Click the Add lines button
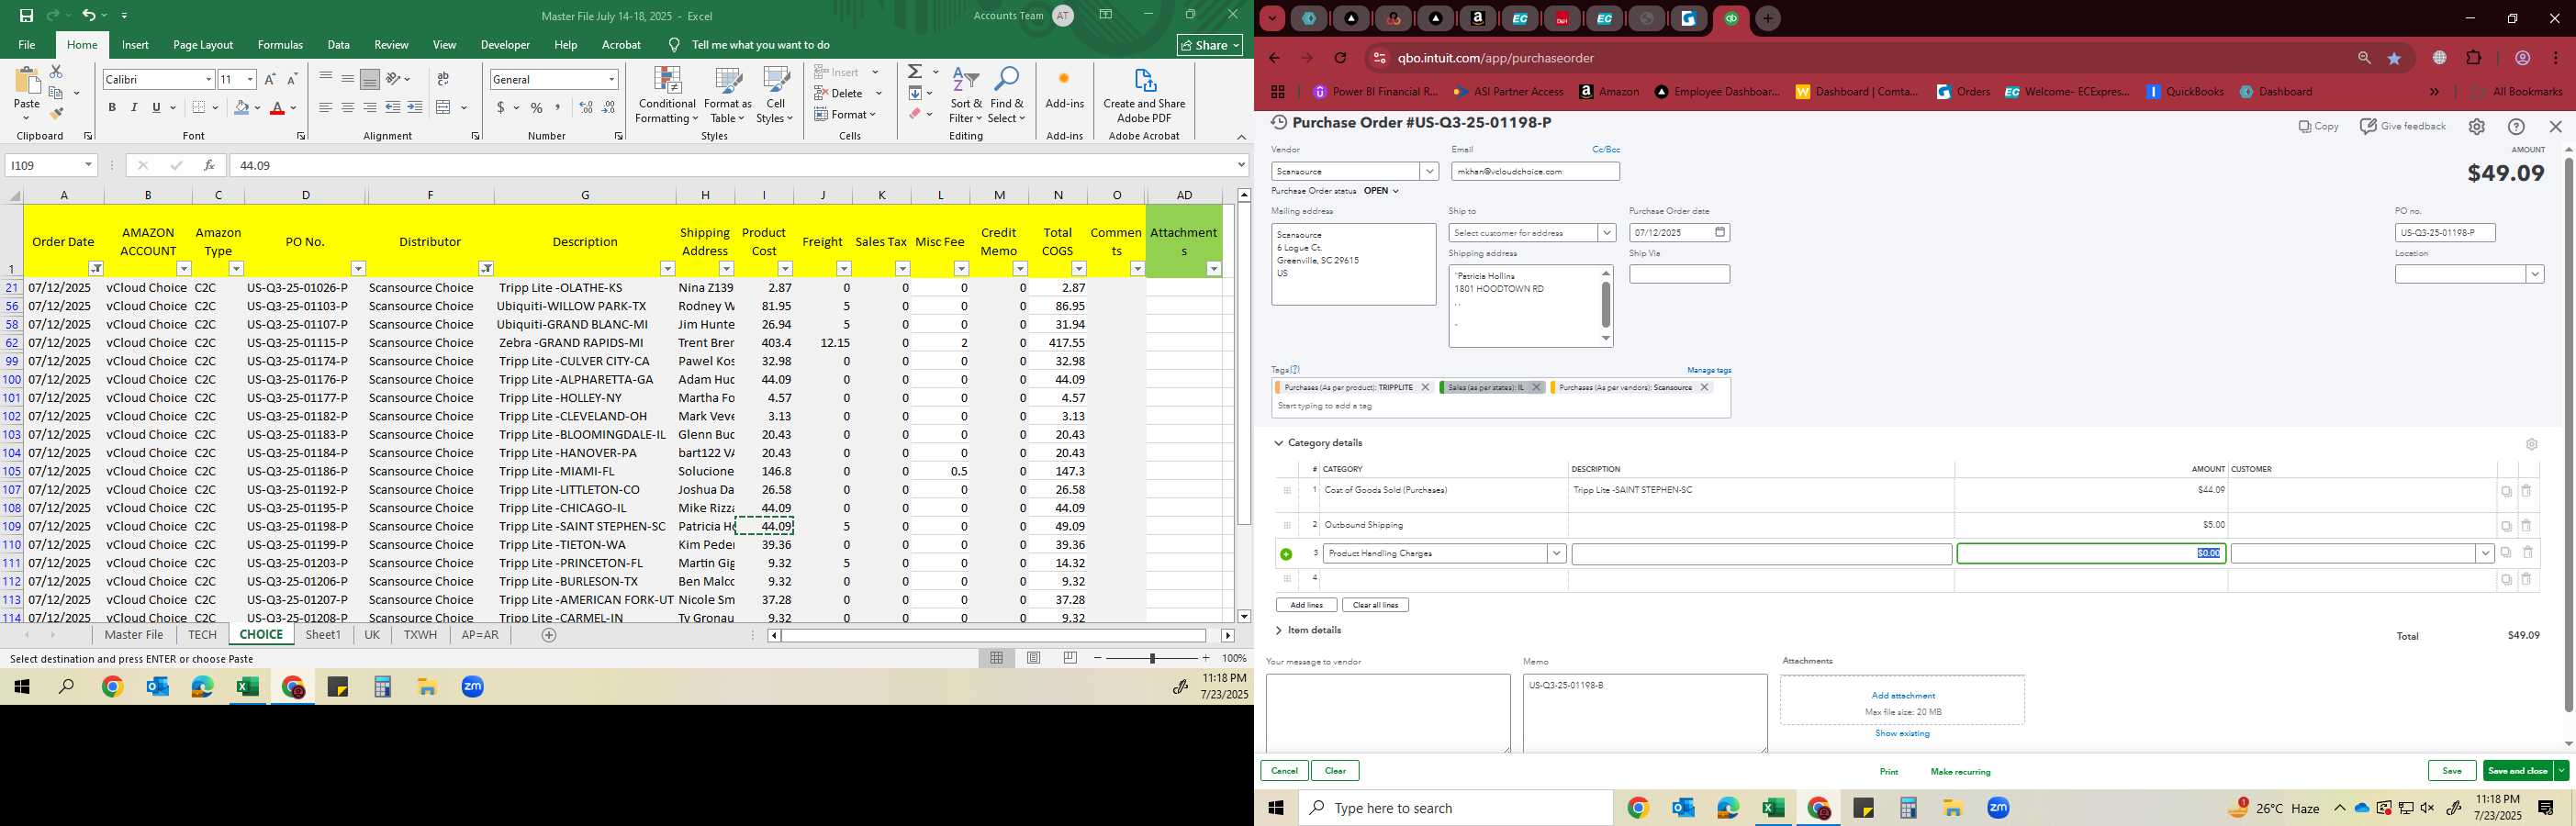2576x826 pixels. (1306, 605)
